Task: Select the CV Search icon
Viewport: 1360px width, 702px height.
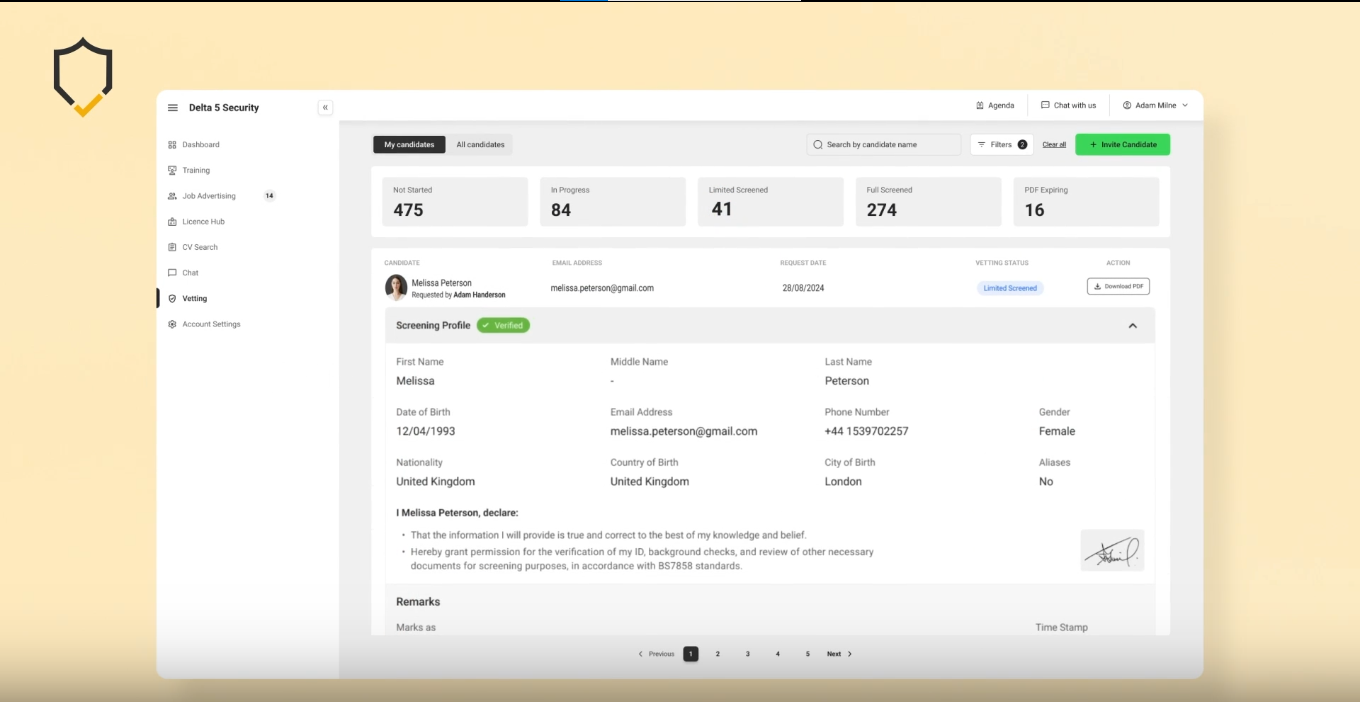Action: point(171,246)
